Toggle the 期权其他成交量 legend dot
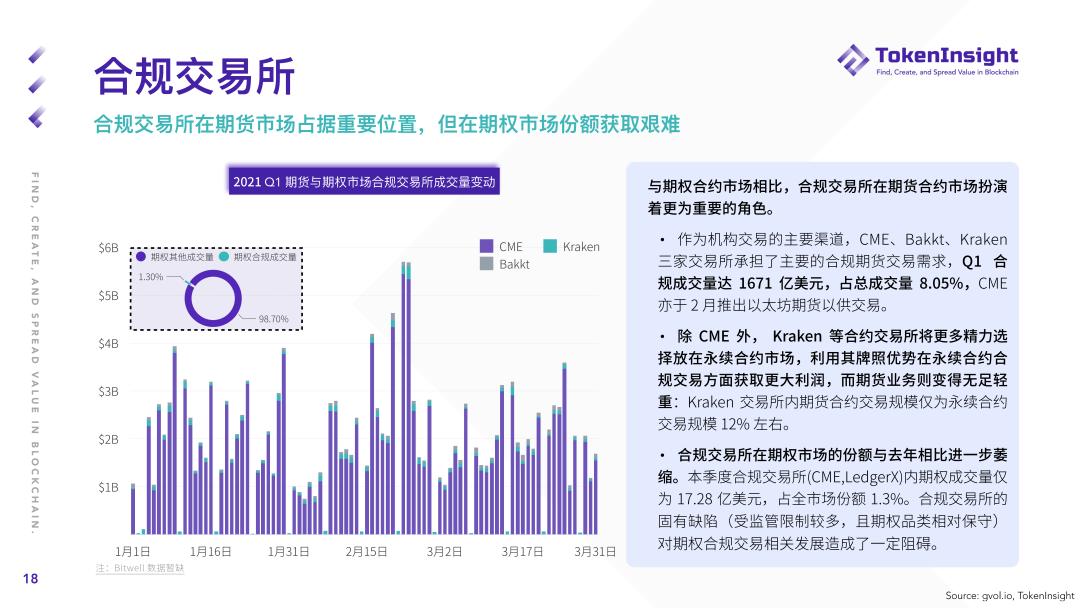This screenshot has width=1080, height=608. (139, 254)
